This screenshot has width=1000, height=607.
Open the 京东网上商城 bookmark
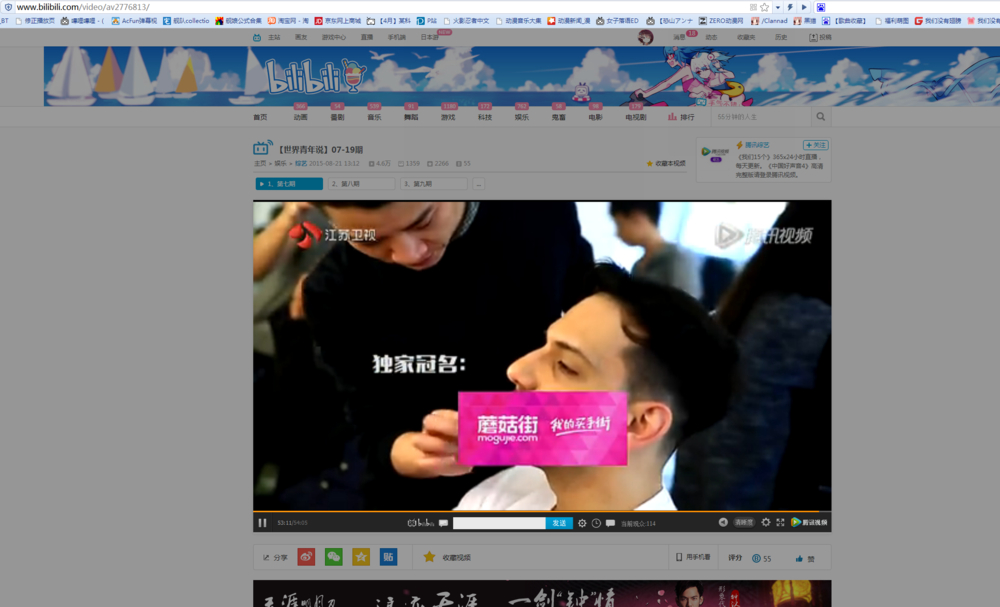(337, 21)
